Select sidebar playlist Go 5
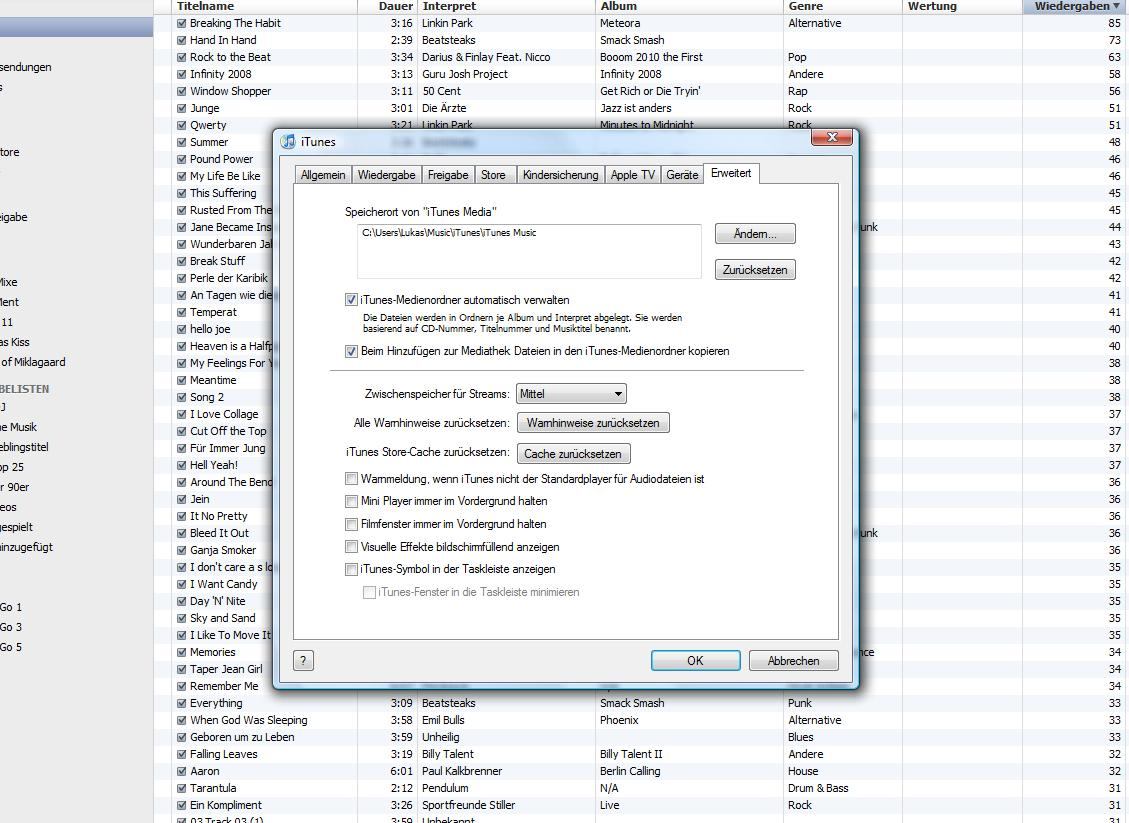1129x823 pixels. pos(11,647)
